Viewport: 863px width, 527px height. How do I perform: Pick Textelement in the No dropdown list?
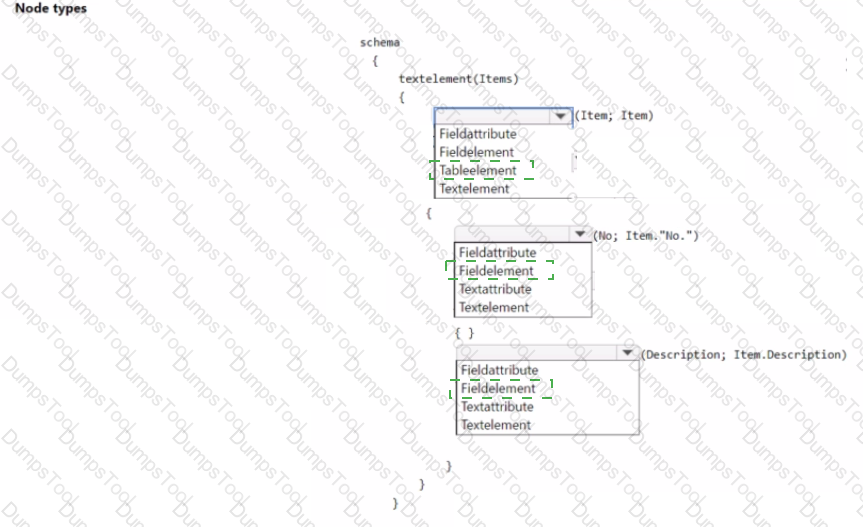pos(494,307)
